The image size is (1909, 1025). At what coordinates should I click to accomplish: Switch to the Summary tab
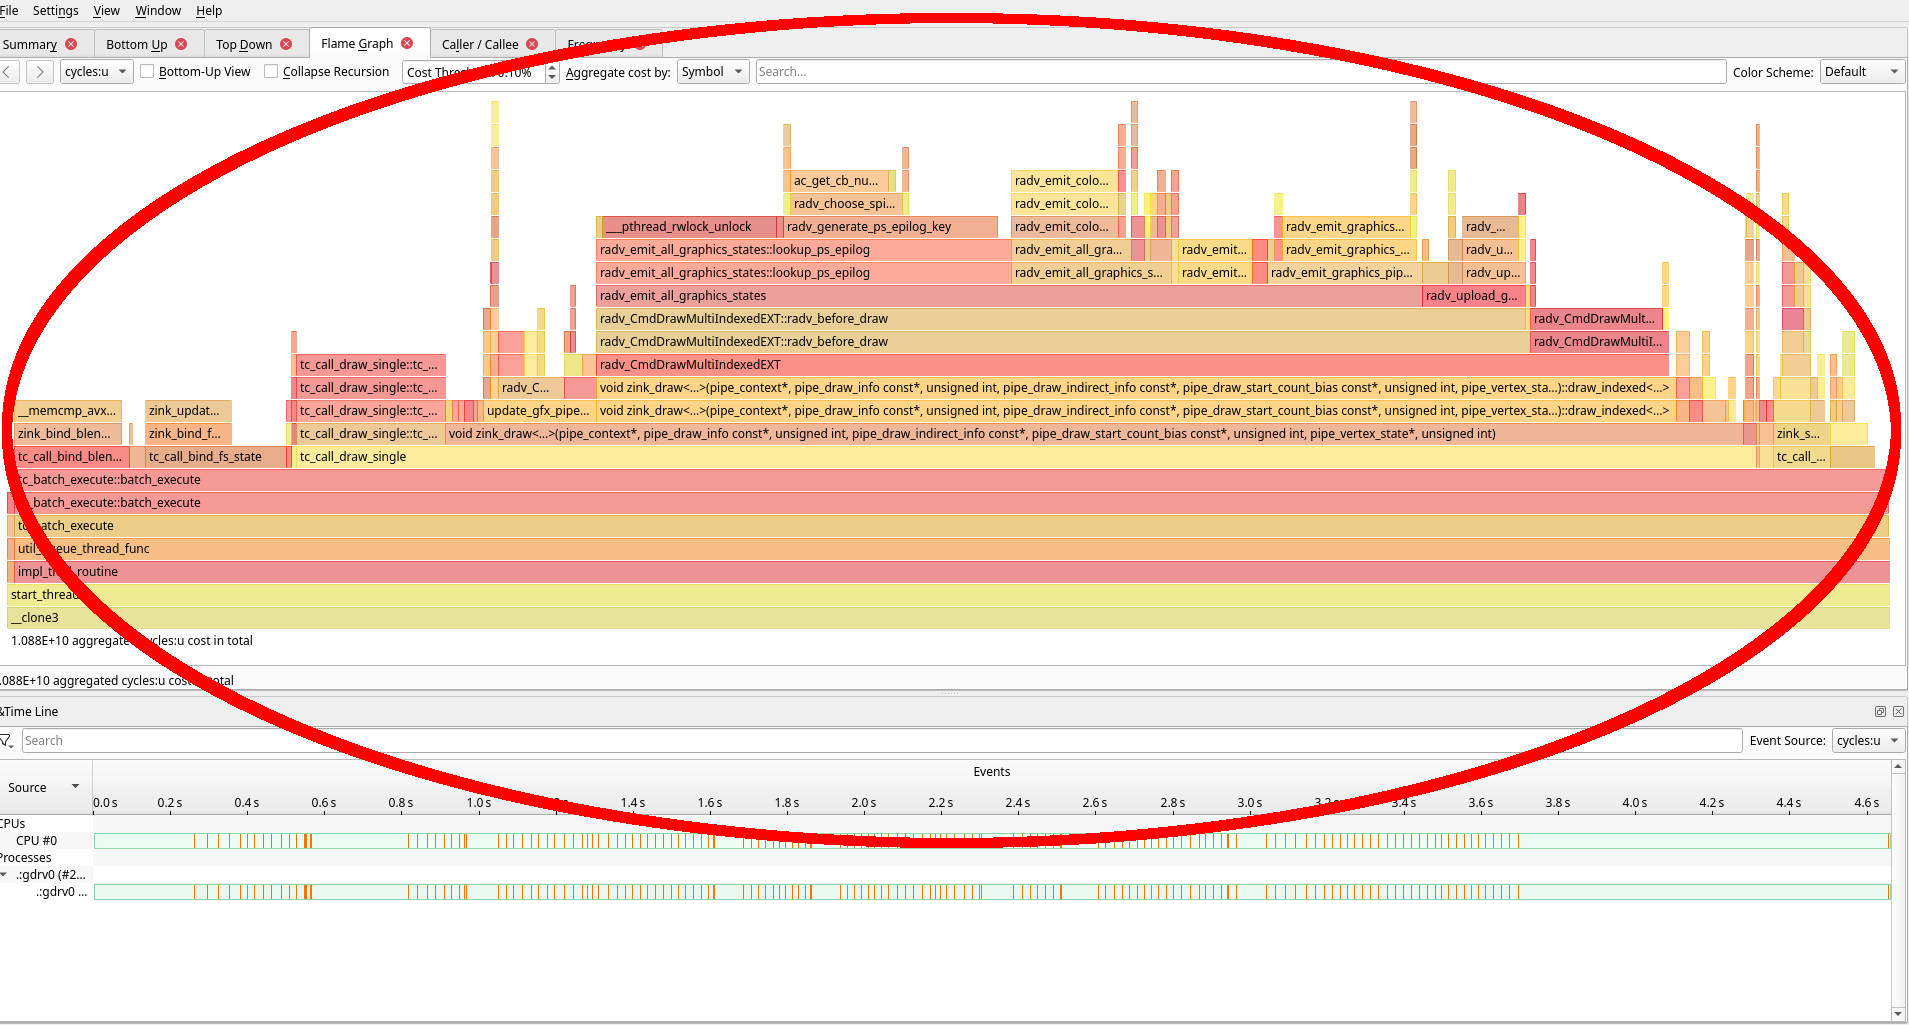[x=30, y=44]
